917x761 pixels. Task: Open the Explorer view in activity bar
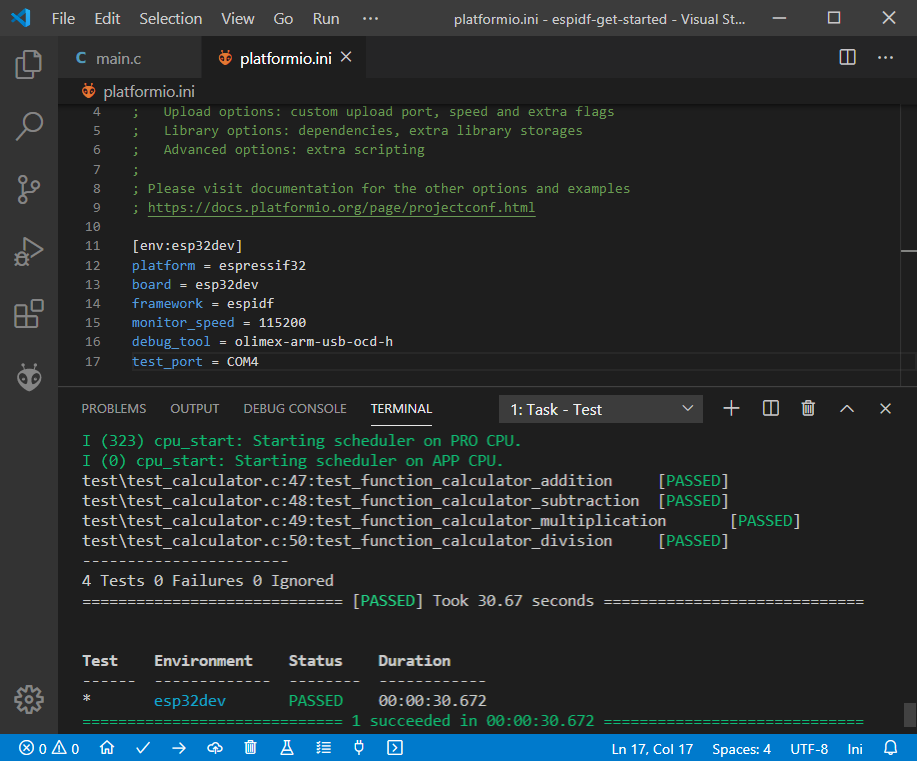coord(29,64)
